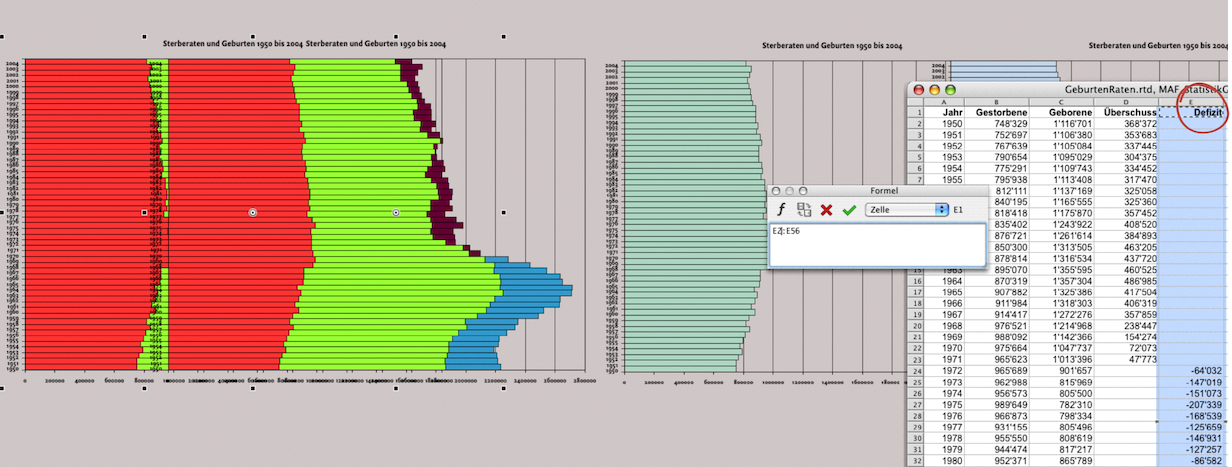The height and width of the screenshot is (467, 1232).
Task: Select column B header above Gestorbene
Action: click(x=1000, y=102)
